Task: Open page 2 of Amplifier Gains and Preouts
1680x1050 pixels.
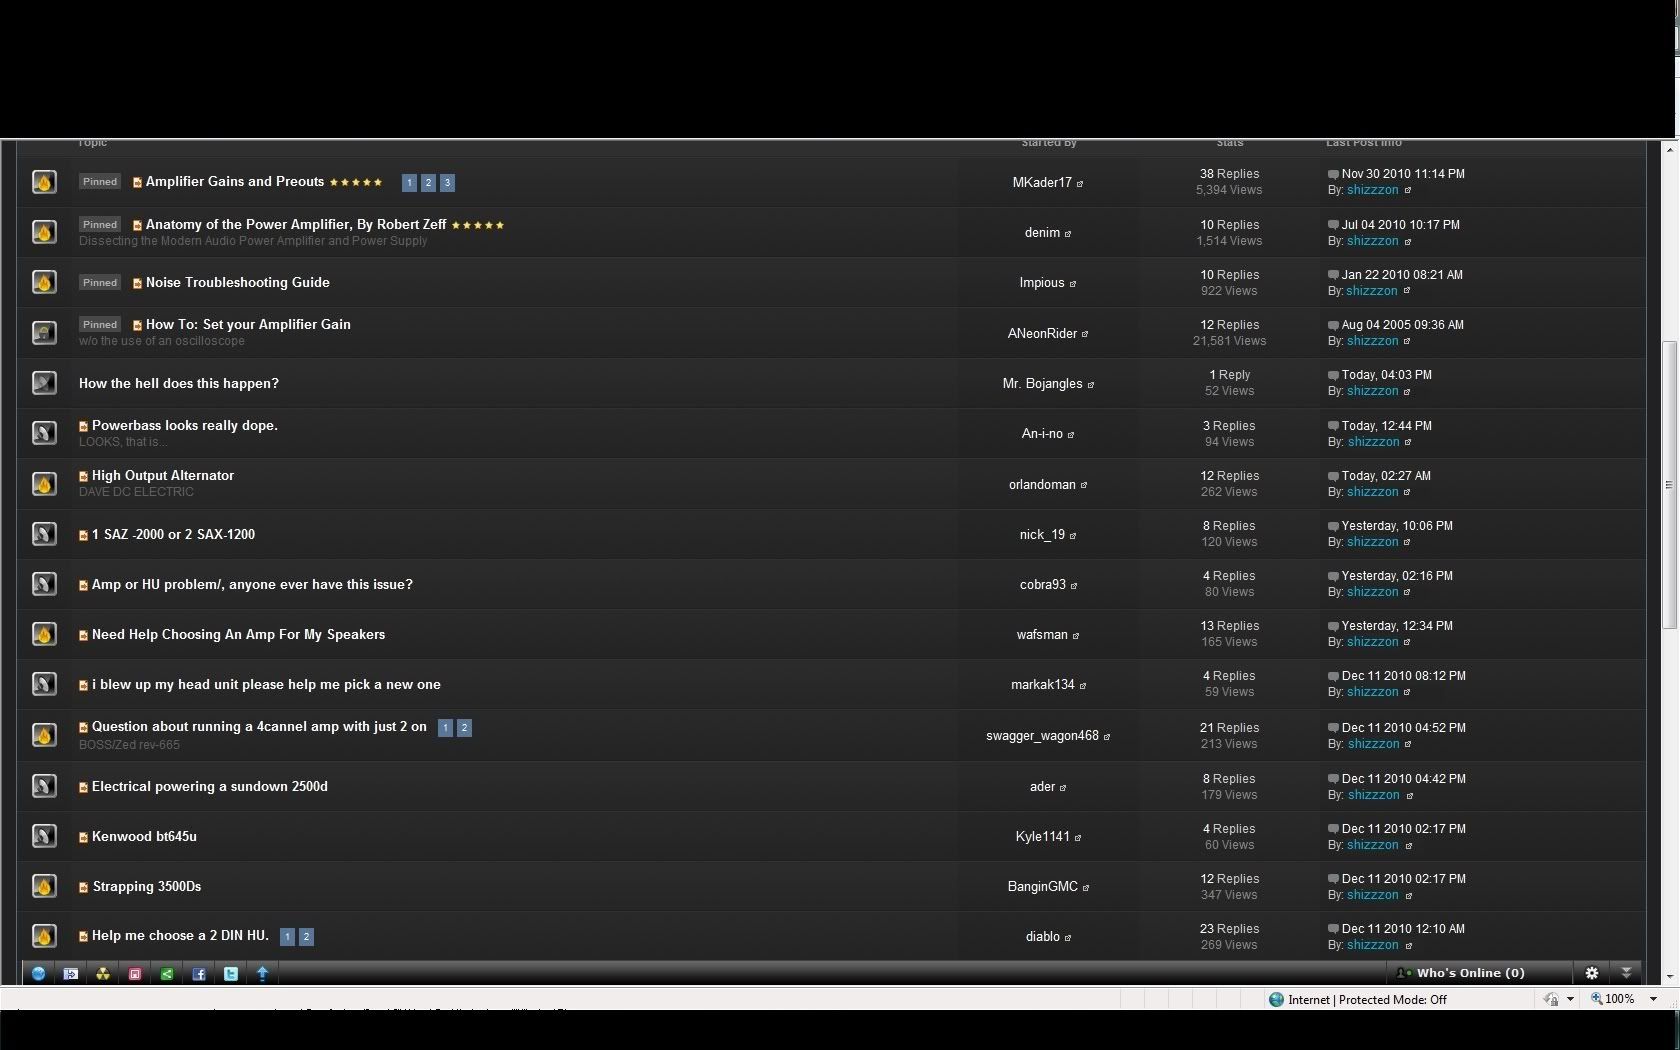Action: pos(428,183)
